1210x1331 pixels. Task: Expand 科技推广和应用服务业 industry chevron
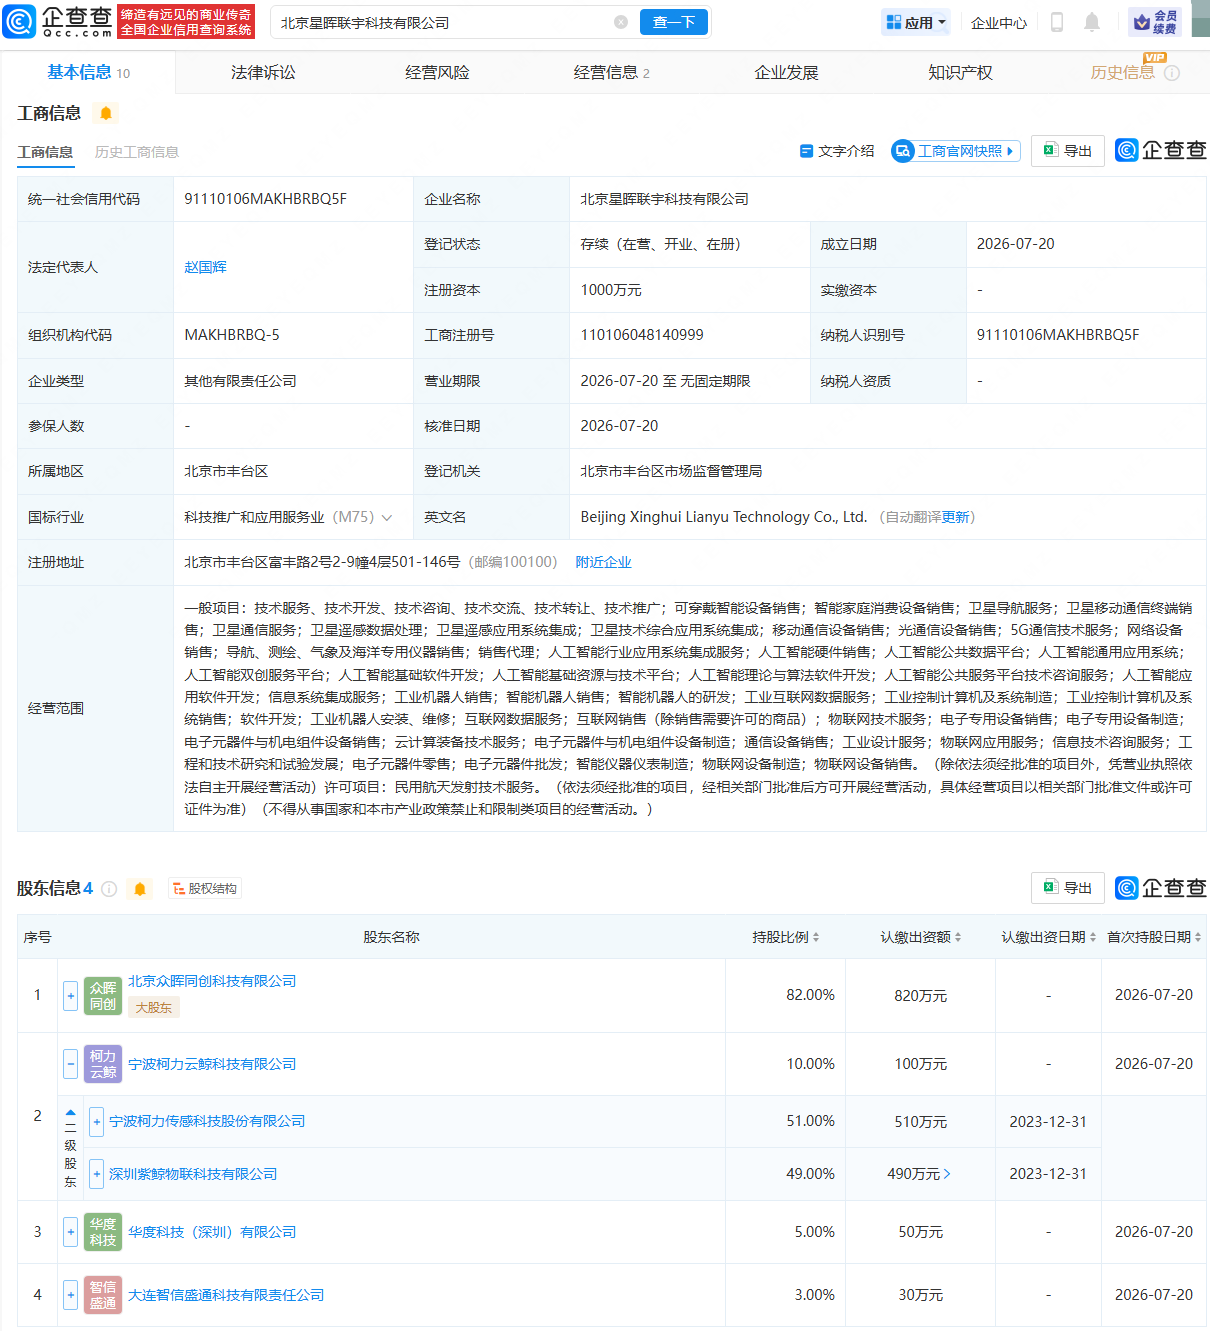pos(387,518)
